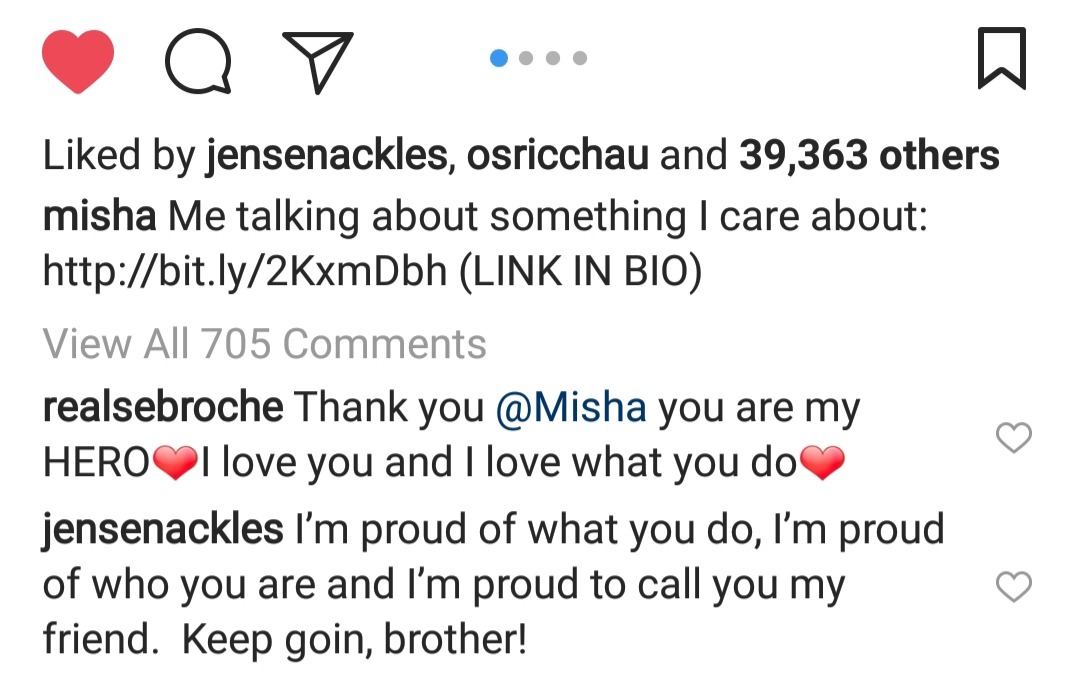Save post with bookmark icon
This screenshot has width=1080, height=681.
(1001, 59)
